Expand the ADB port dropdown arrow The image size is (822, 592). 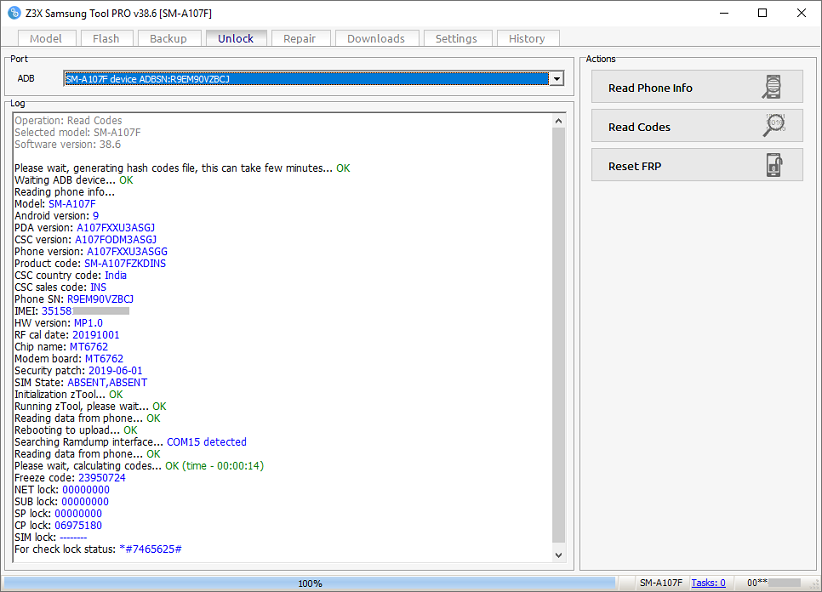click(557, 79)
